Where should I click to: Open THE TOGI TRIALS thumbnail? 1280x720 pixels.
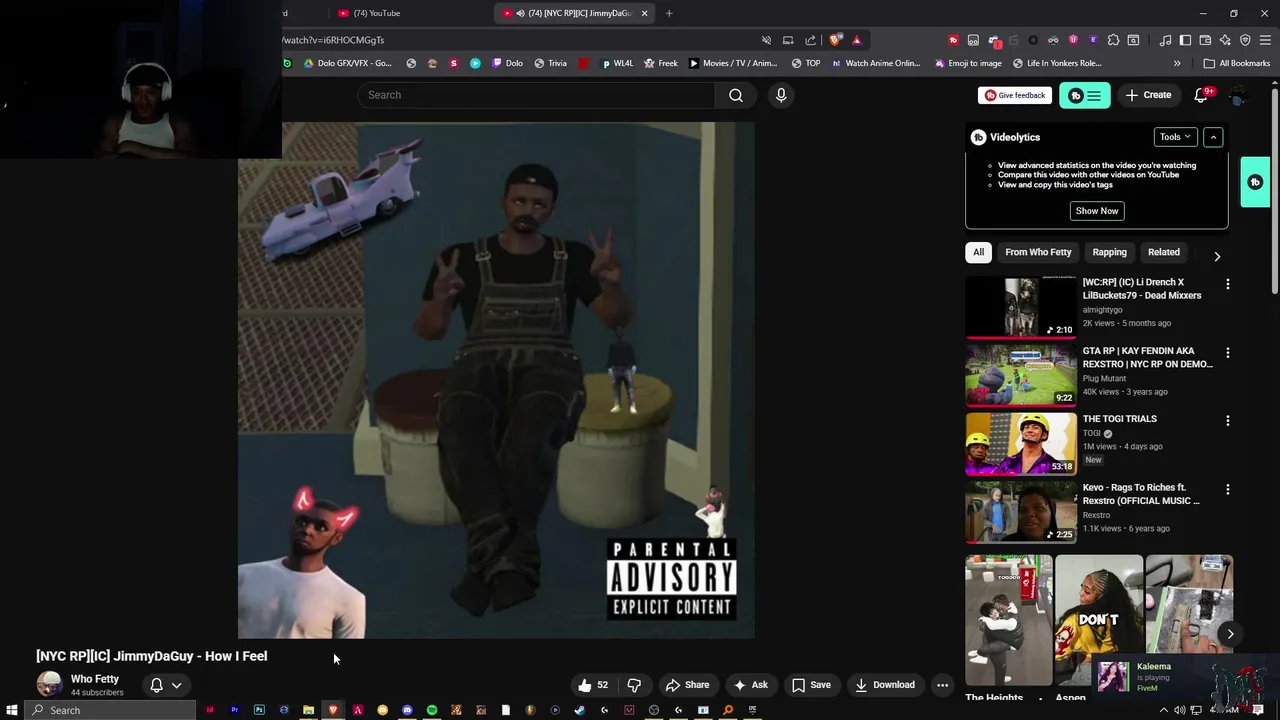pyautogui.click(x=1021, y=443)
